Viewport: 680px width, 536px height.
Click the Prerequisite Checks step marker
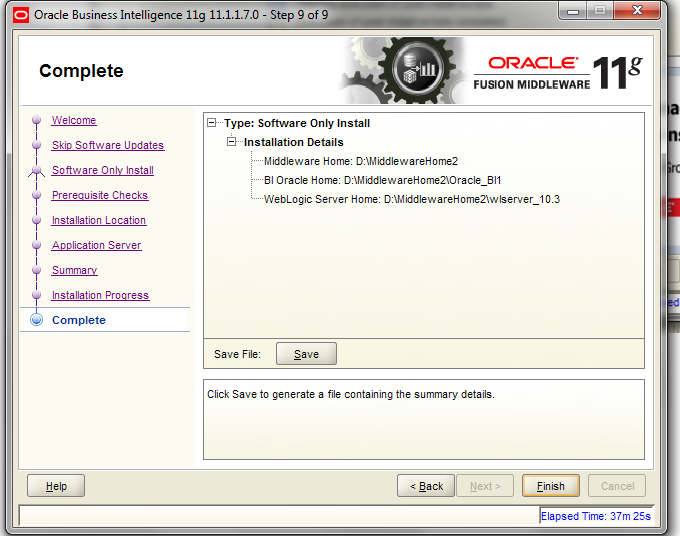pos(36,195)
